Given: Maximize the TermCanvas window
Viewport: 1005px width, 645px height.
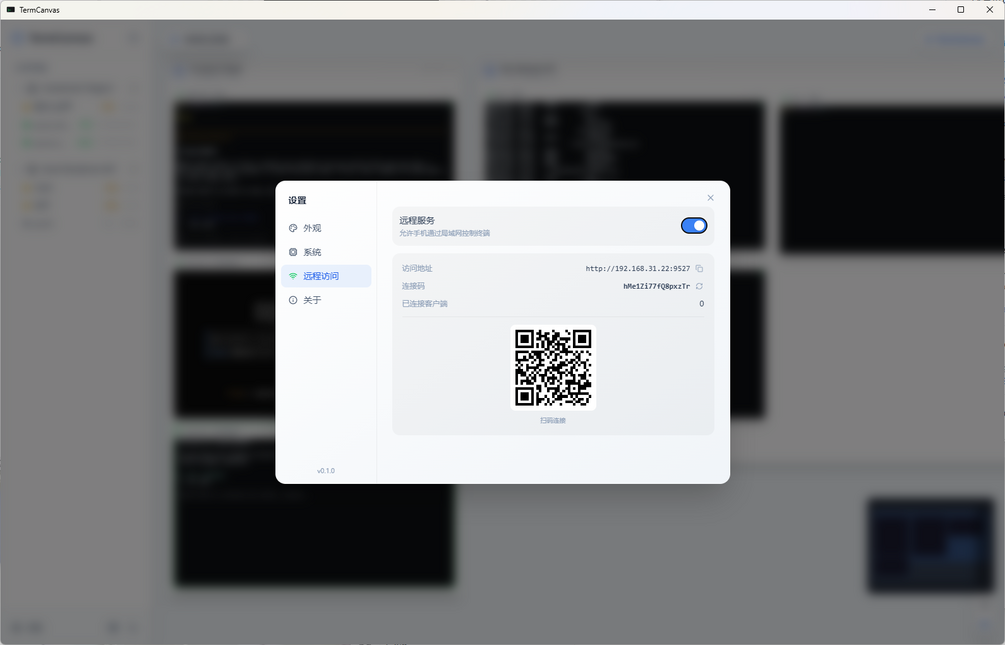Looking at the screenshot, I should point(960,10).
